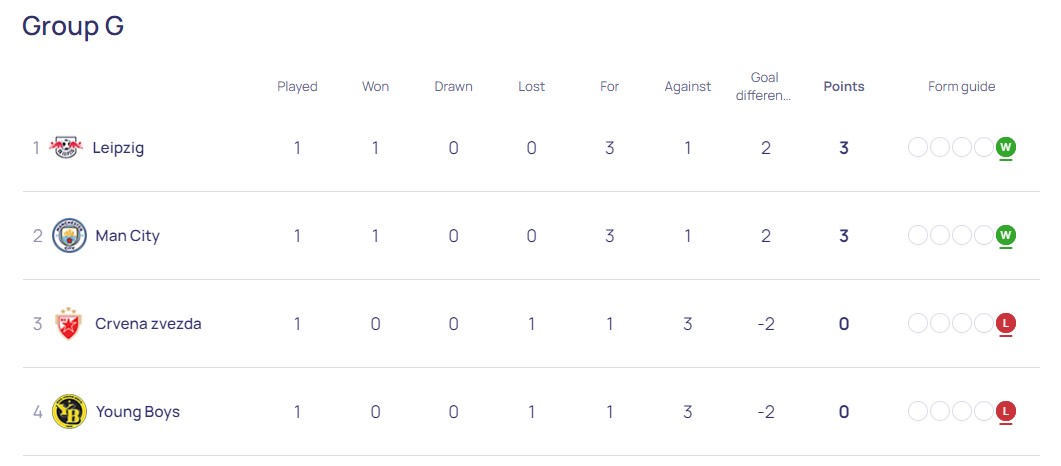Image resolution: width=1061 pixels, height=466 pixels.
Task: Click the Man City club crest
Action: coord(69,235)
